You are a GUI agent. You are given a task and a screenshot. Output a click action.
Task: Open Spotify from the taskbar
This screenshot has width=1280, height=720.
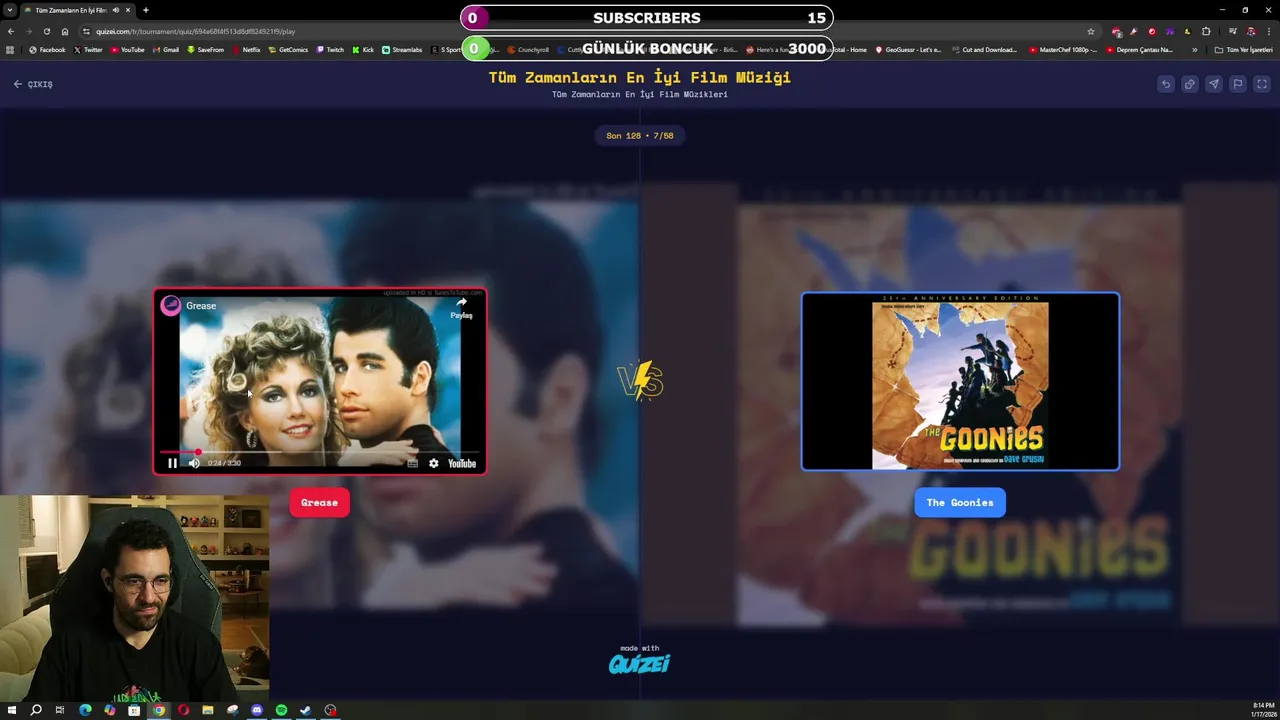[x=281, y=710]
